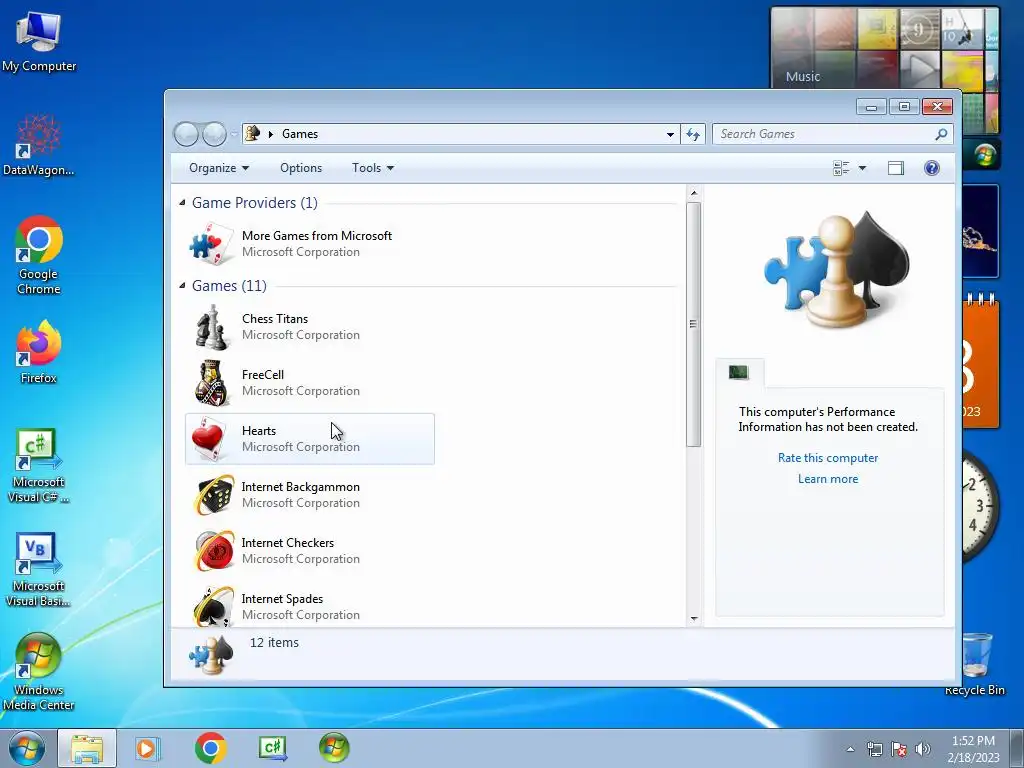Open the view options dropdown arrow
1024x768 pixels.
click(862, 168)
